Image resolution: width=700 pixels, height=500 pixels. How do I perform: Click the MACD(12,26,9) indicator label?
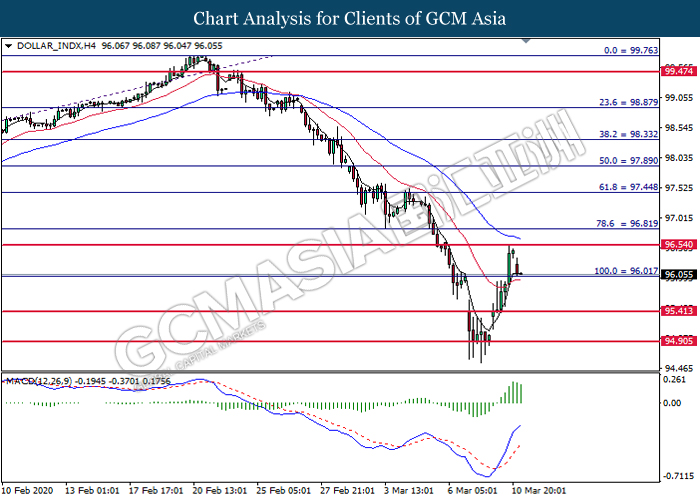[39, 381]
